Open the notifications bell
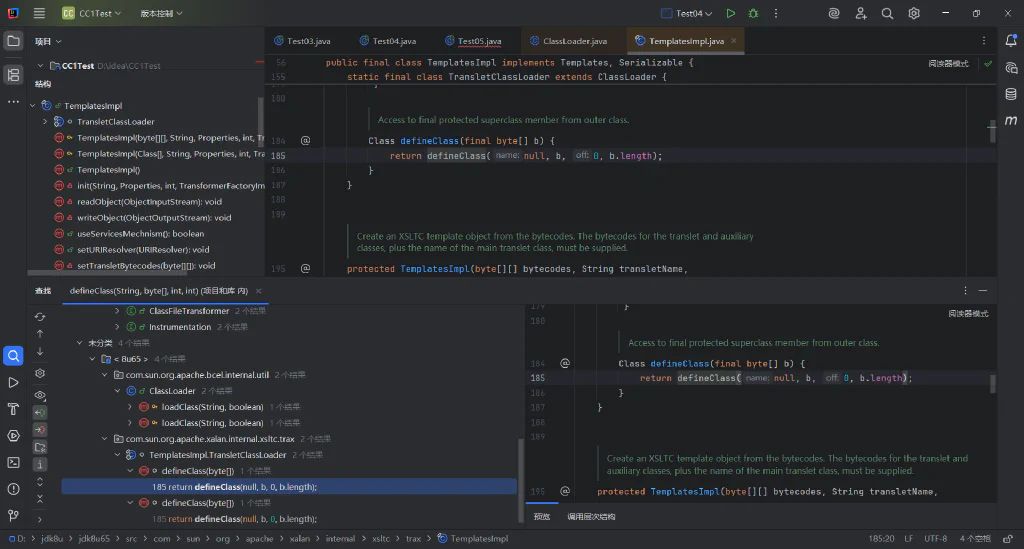This screenshot has height=549, width=1024. coord(1011,40)
